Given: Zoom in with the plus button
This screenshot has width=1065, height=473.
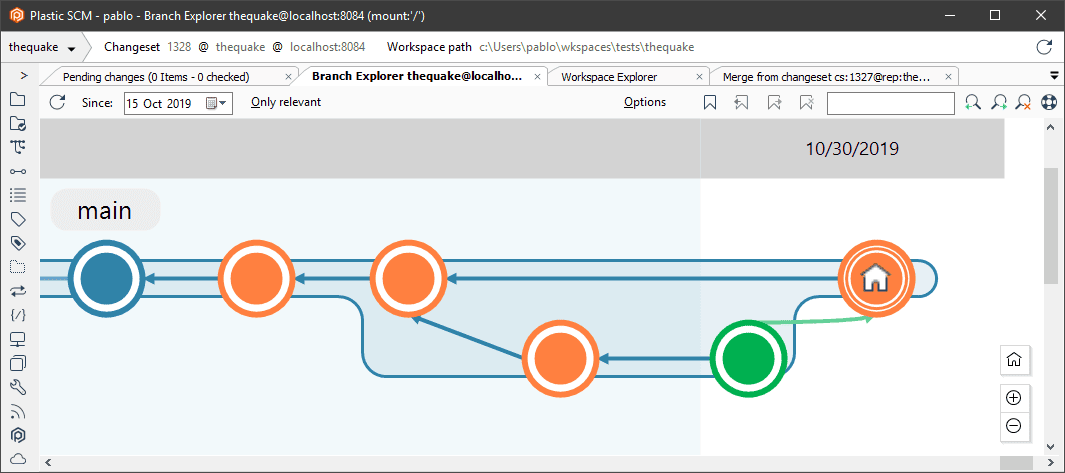Looking at the screenshot, I should [x=1013, y=398].
